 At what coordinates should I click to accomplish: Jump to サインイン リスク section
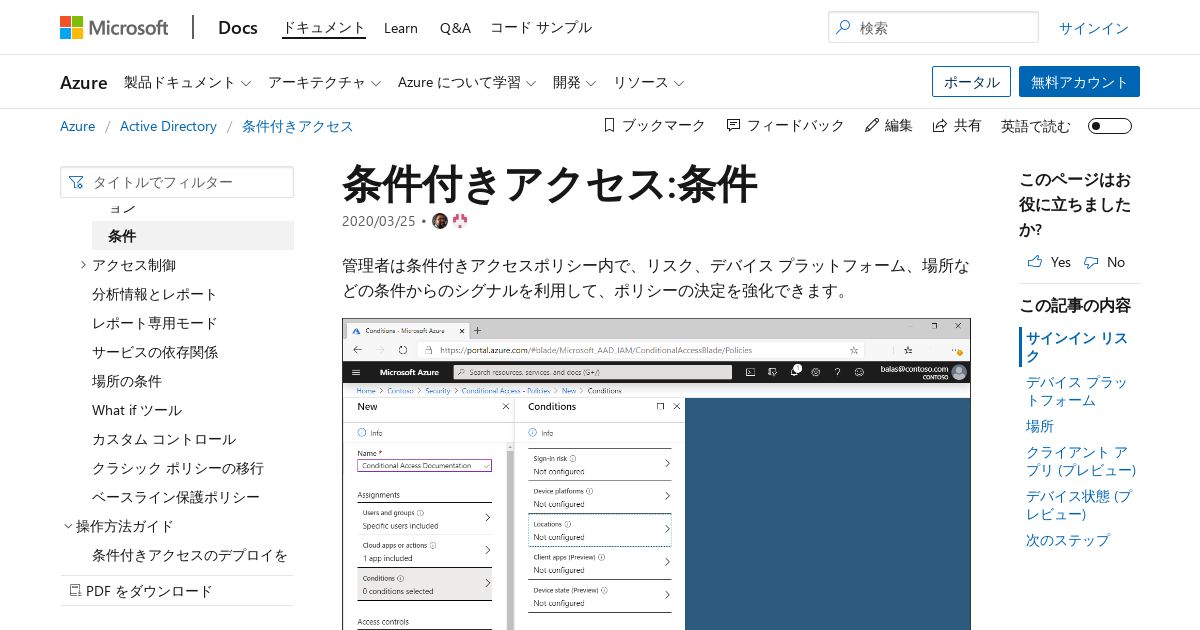(1076, 347)
